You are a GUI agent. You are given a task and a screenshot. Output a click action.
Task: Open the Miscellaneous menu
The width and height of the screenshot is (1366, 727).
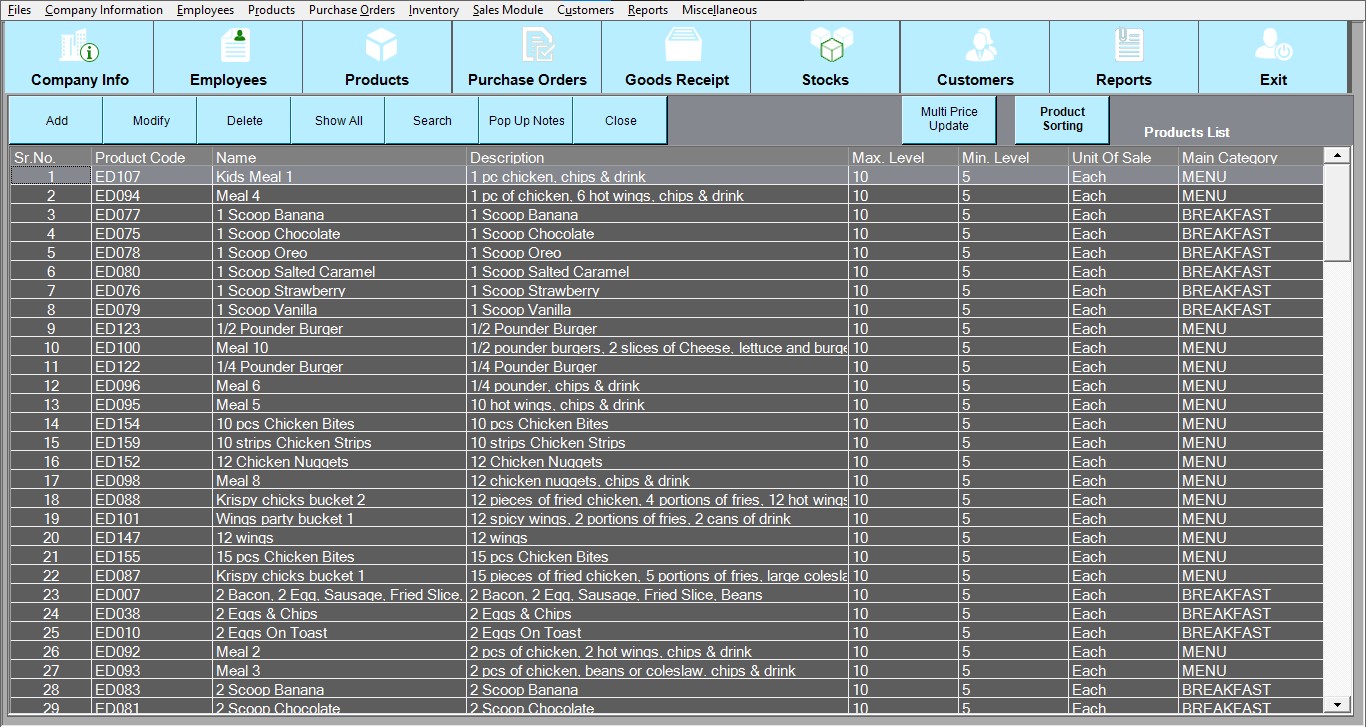point(719,10)
